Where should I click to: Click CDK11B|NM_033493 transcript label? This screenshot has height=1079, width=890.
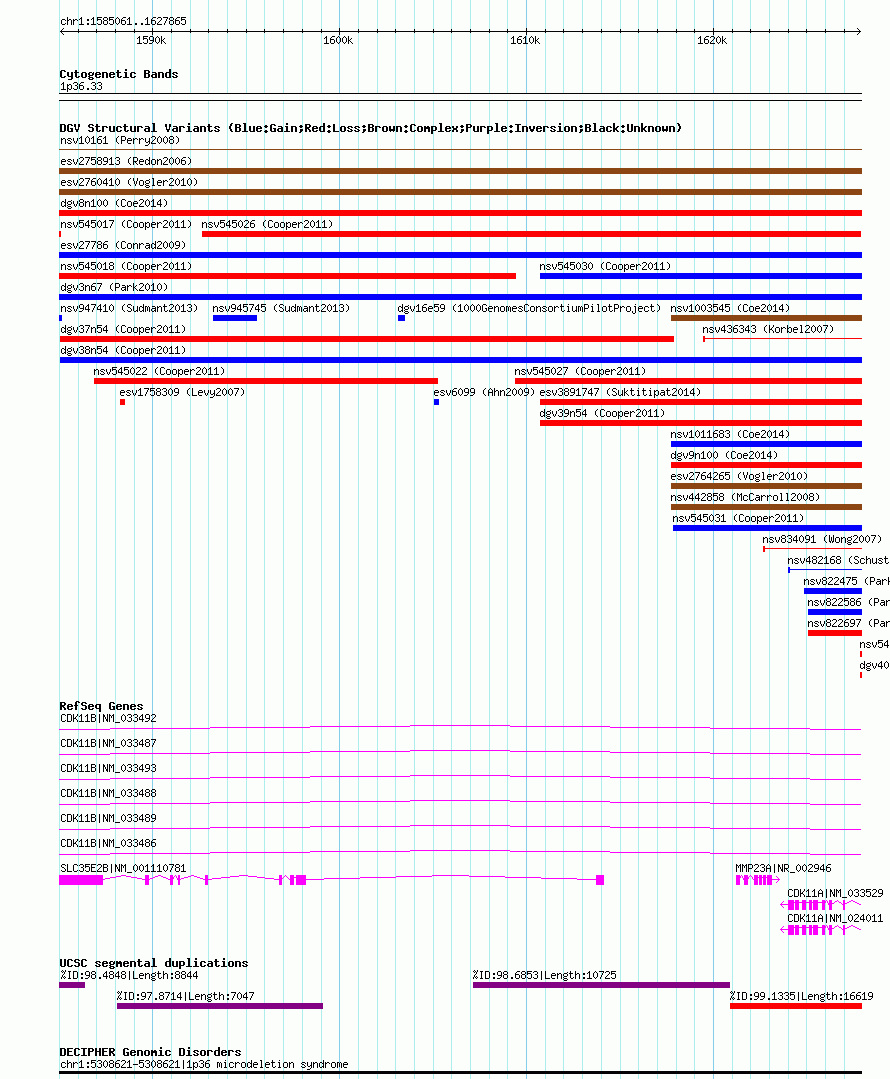108,768
